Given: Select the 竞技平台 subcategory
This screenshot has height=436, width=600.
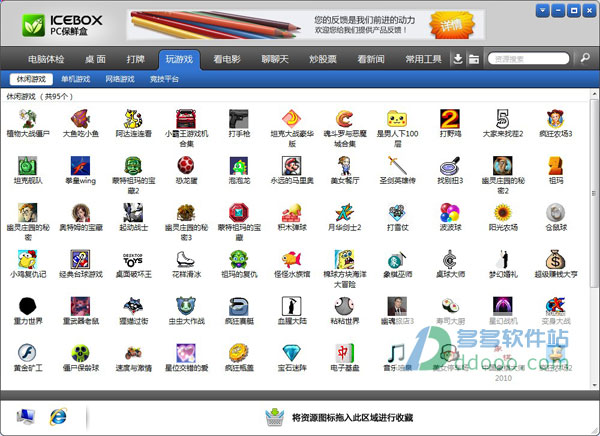Looking at the screenshot, I should [164, 79].
